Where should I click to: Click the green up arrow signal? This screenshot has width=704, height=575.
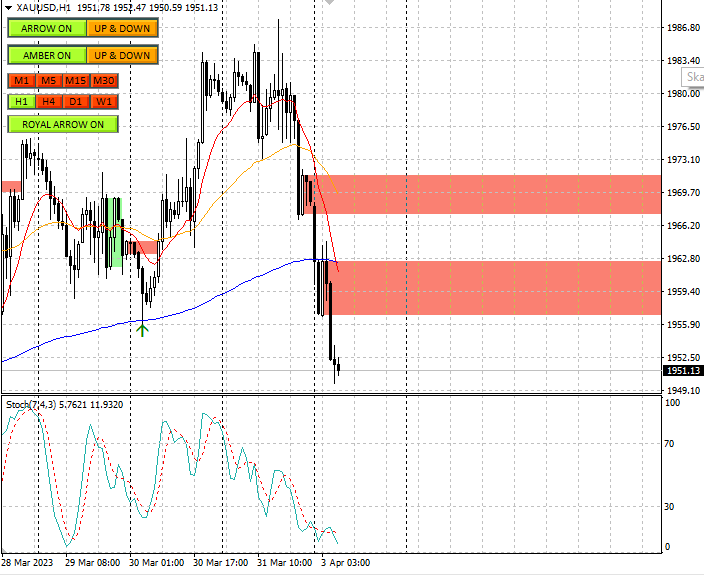pyautogui.click(x=142, y=330)
